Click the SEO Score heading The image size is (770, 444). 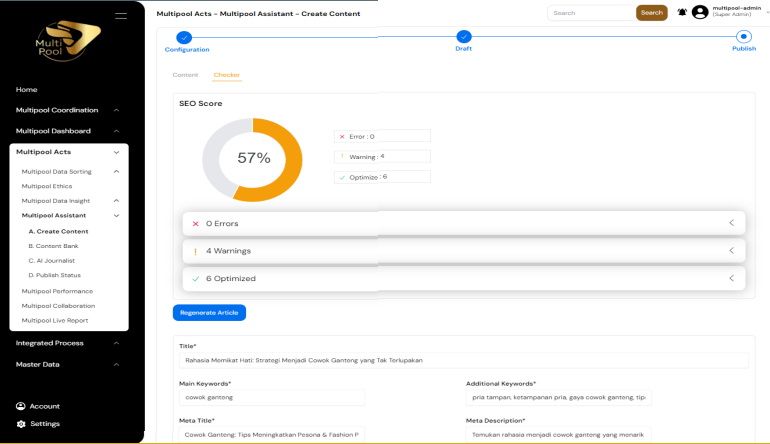[201, 104]
